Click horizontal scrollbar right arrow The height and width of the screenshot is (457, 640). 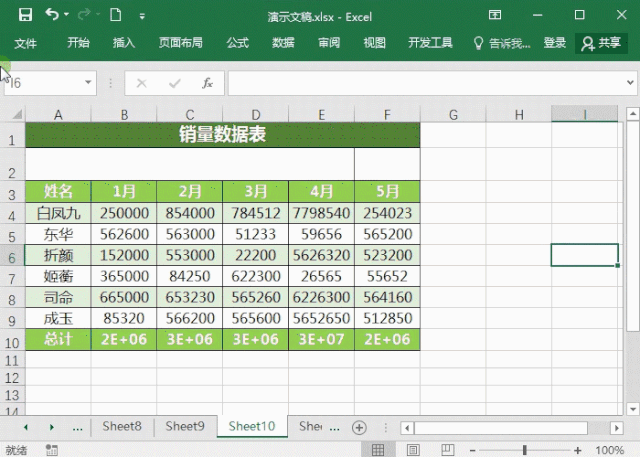[x=617, y=428]
